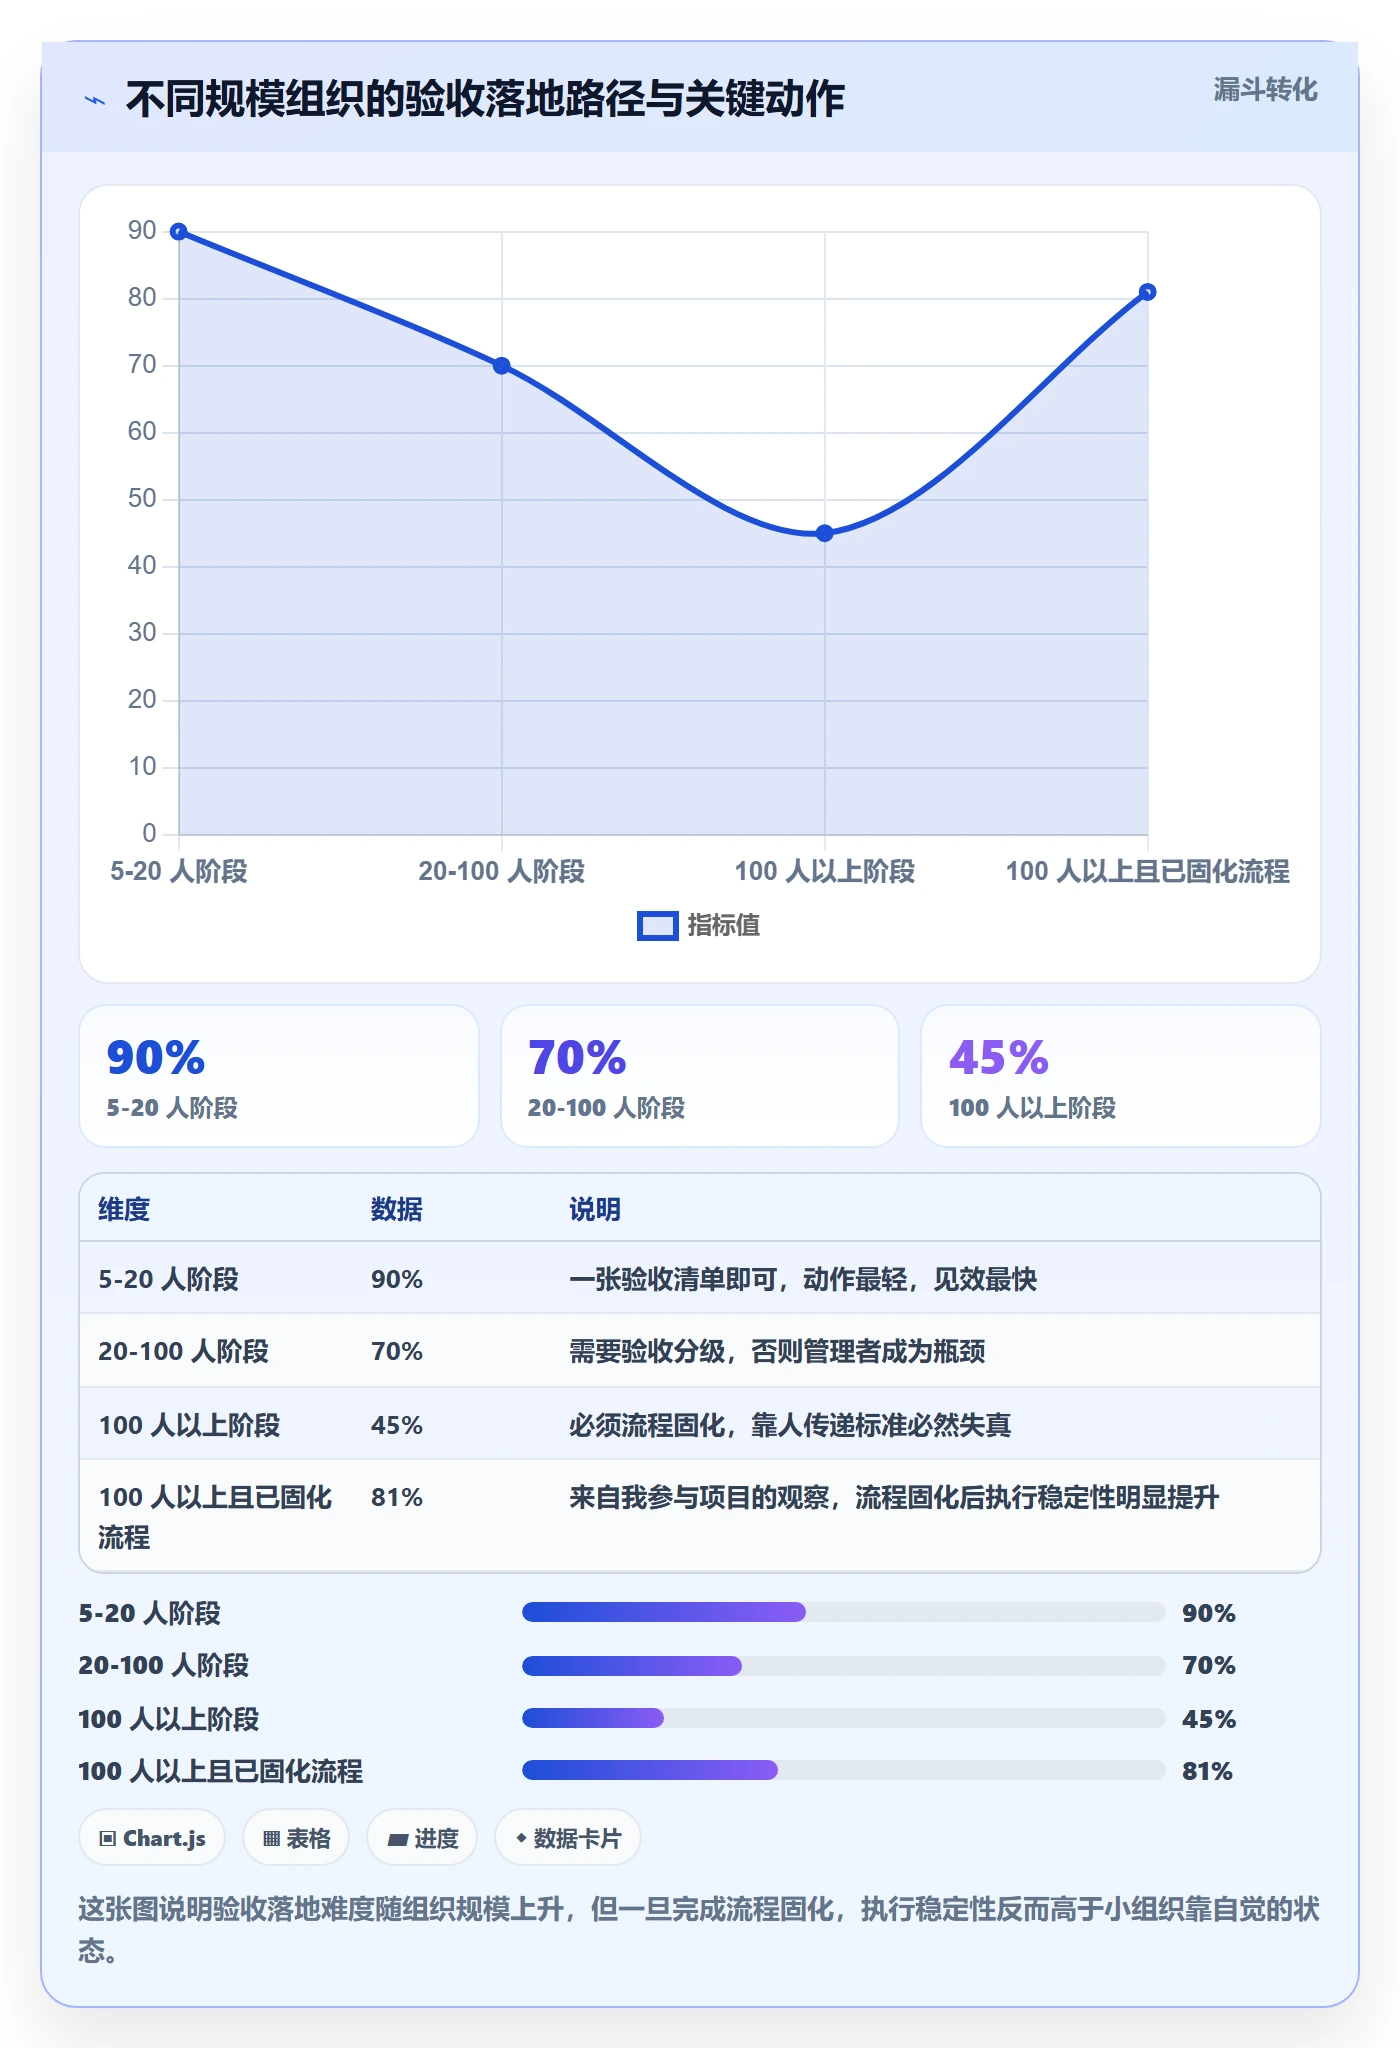This screenshot has width=1400, height=2048.
Task: Select the table text 必须流程固化，靠人传递标准必然失真
Action: point(790,1425)
